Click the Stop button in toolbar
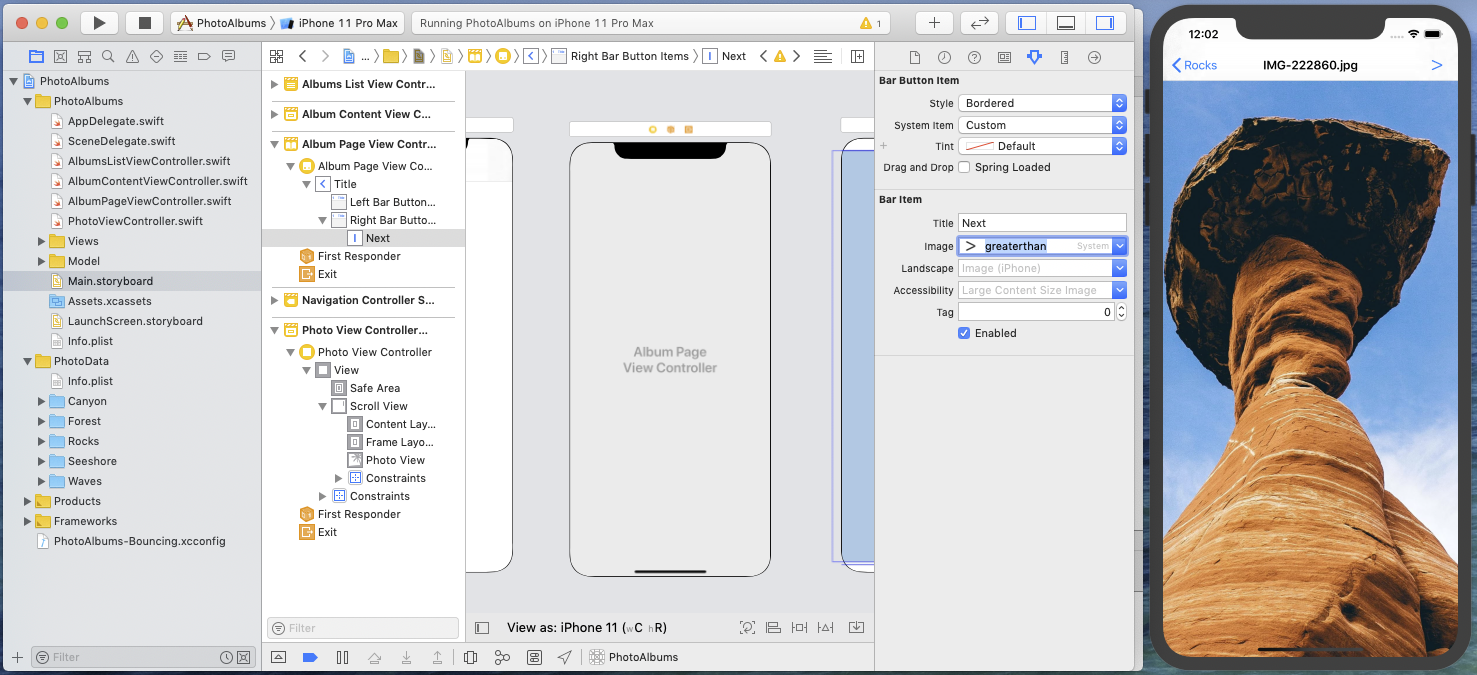Image resolution: width=1477 pixels, height=675 pixels. pos(145,22)
